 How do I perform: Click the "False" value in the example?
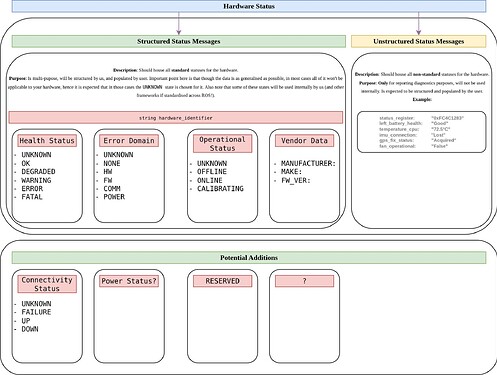pos(439,146)
